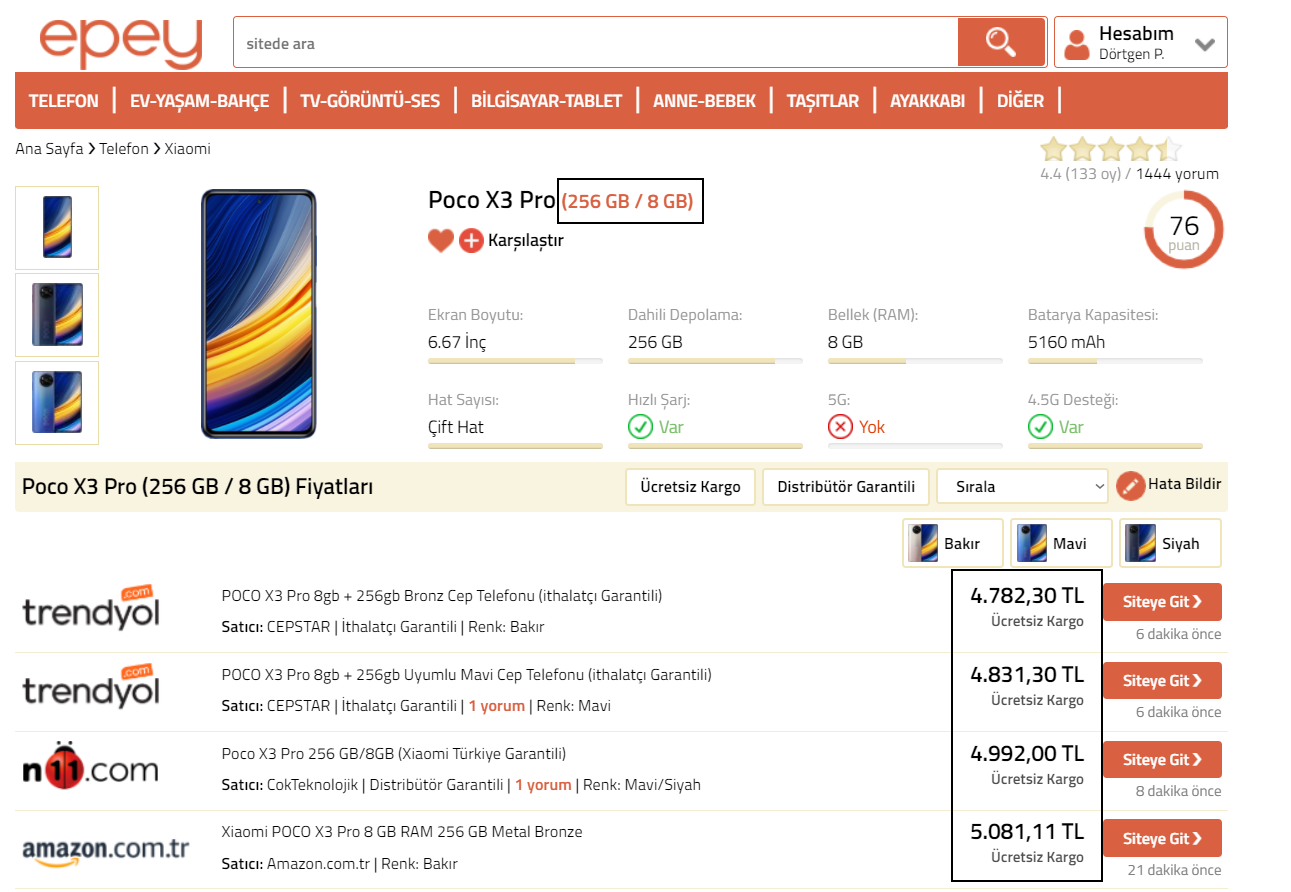The width and height of the screenshot is (1291, 892).
Task: Click the red 5G Yok cross icon
Action: point(841,427)
